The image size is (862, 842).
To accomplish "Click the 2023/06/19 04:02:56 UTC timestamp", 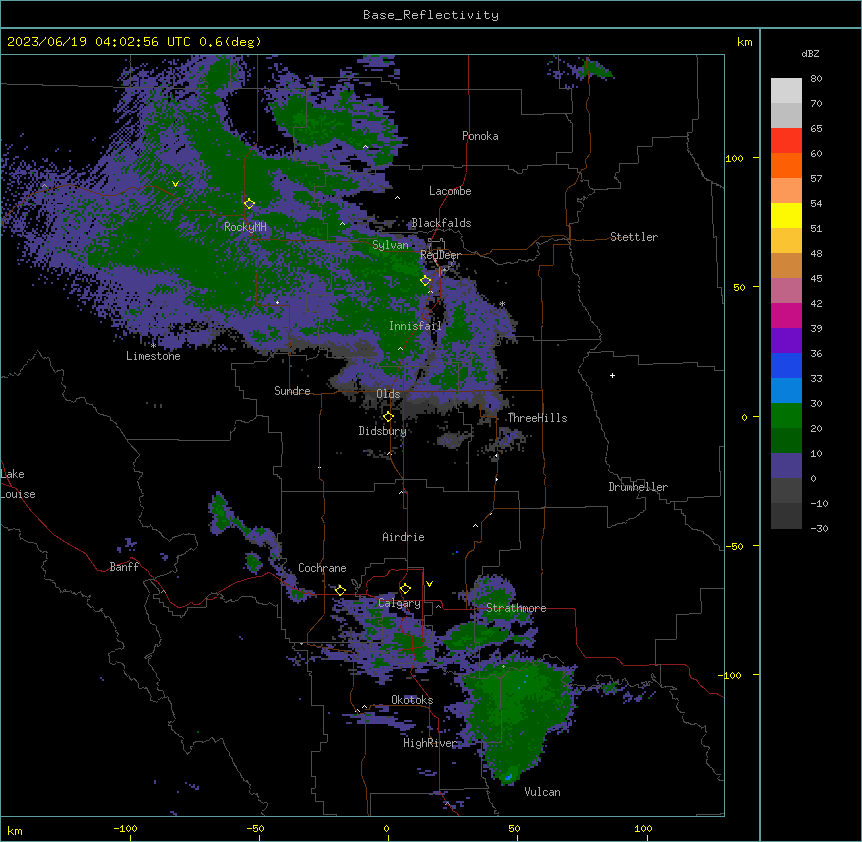I will click(x=99, y=42).
